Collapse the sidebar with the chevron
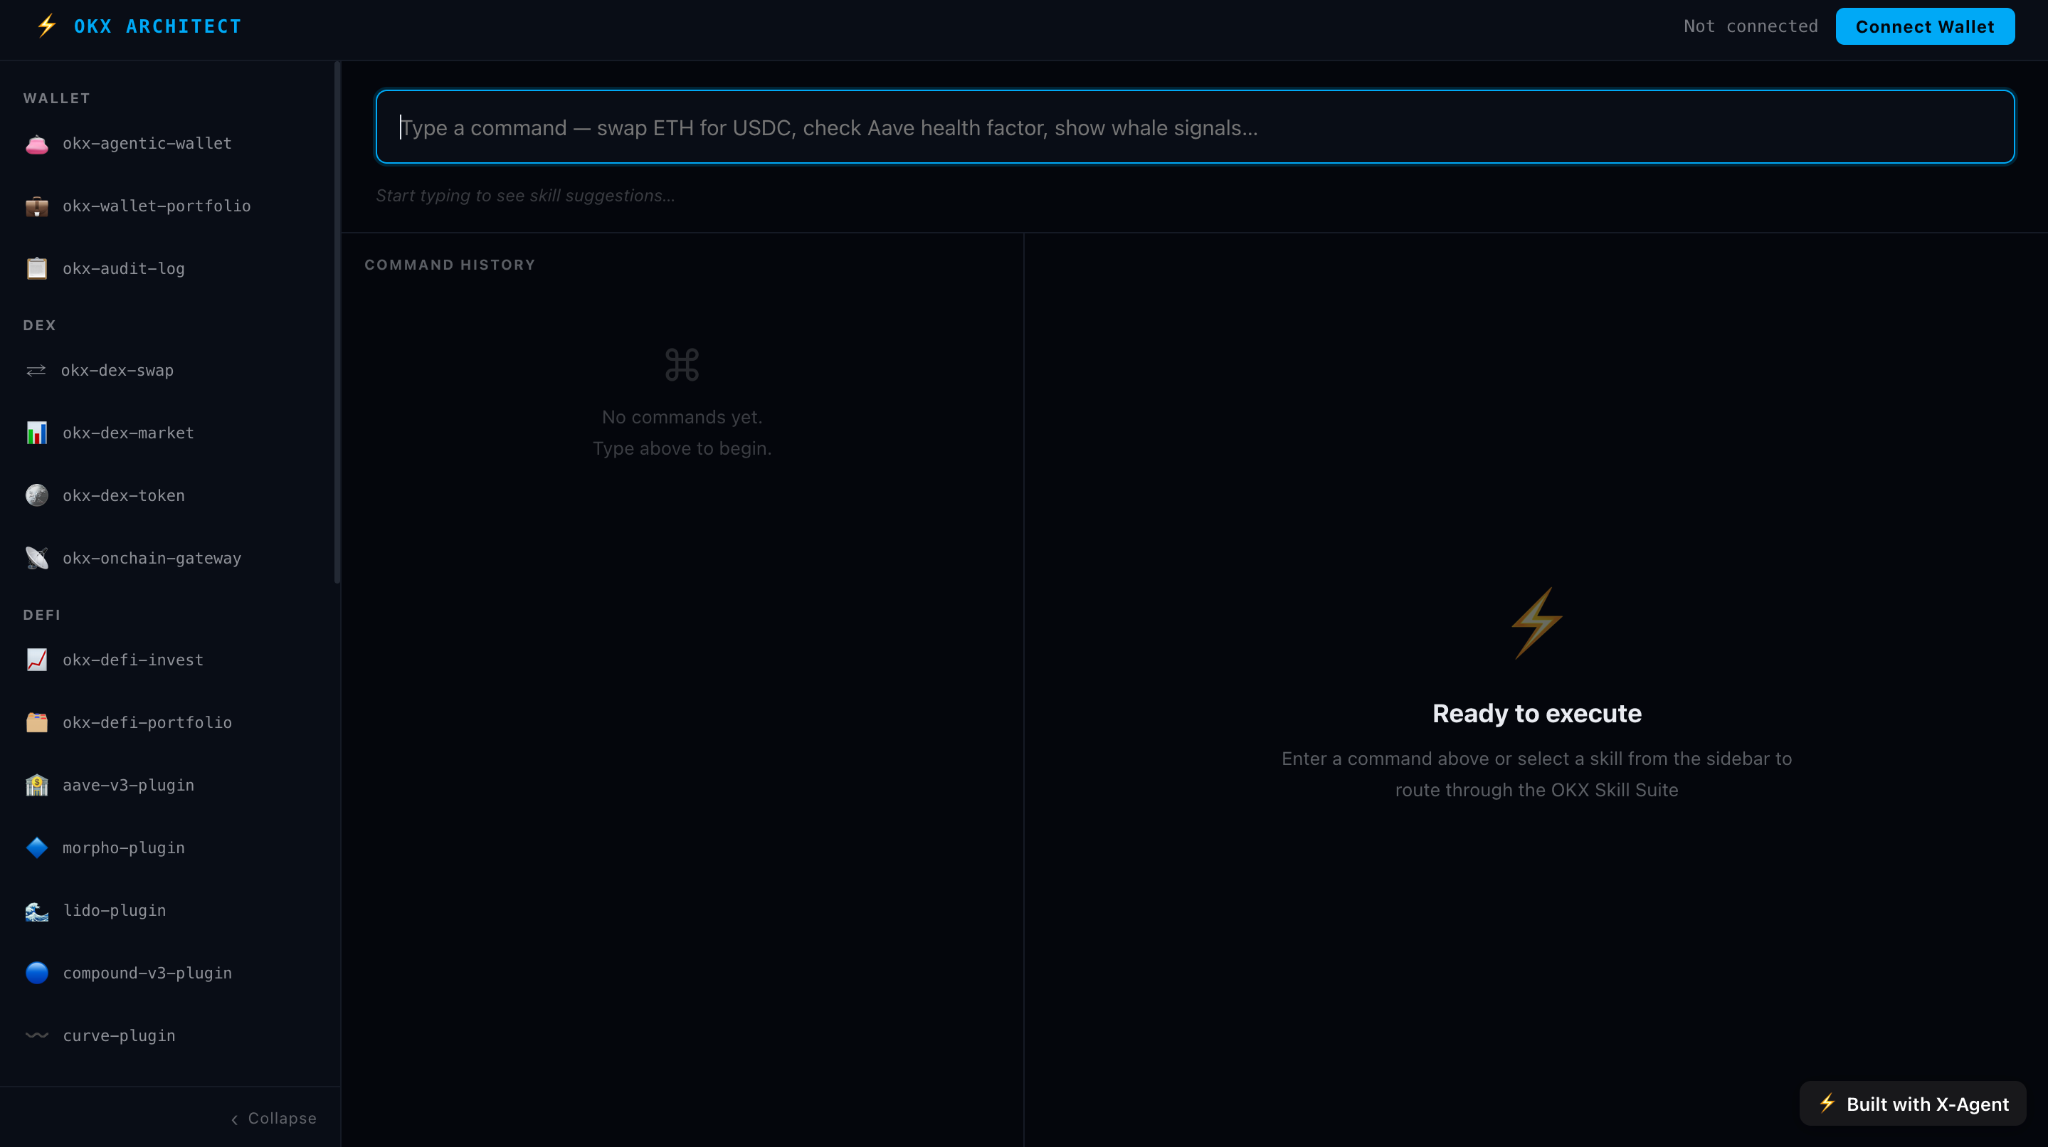 tap(273, 1119)
